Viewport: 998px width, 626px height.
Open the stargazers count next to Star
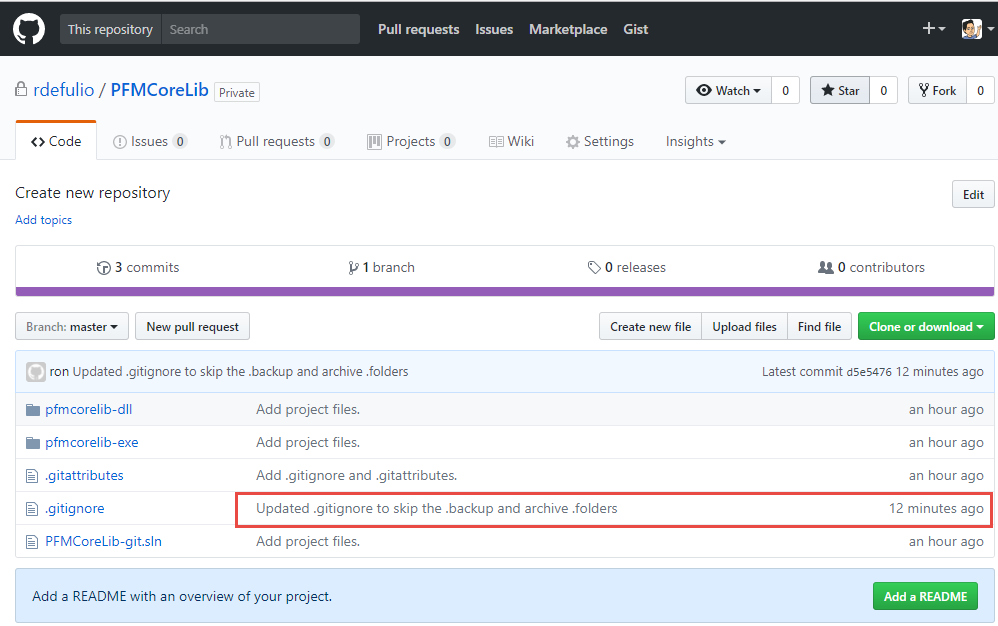pyautogui.click(x=883, y=90)
